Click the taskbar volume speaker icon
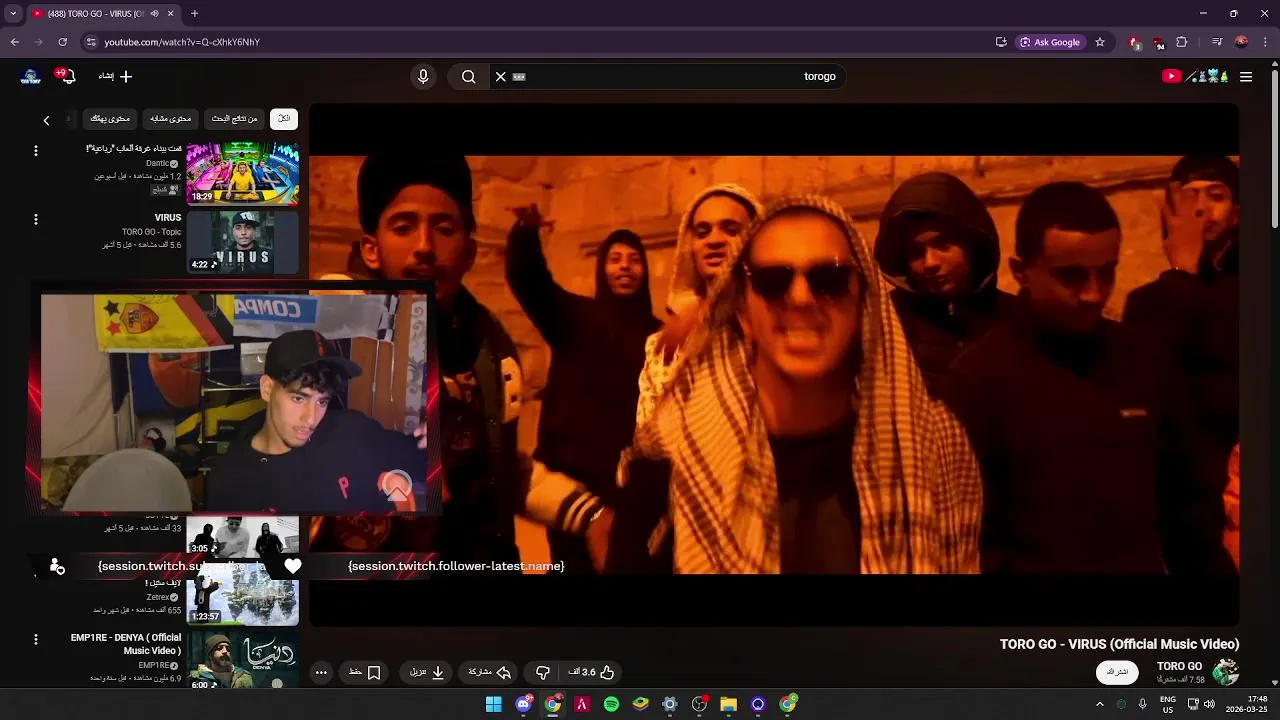 pyautogui.click(x=1209, y=704)
